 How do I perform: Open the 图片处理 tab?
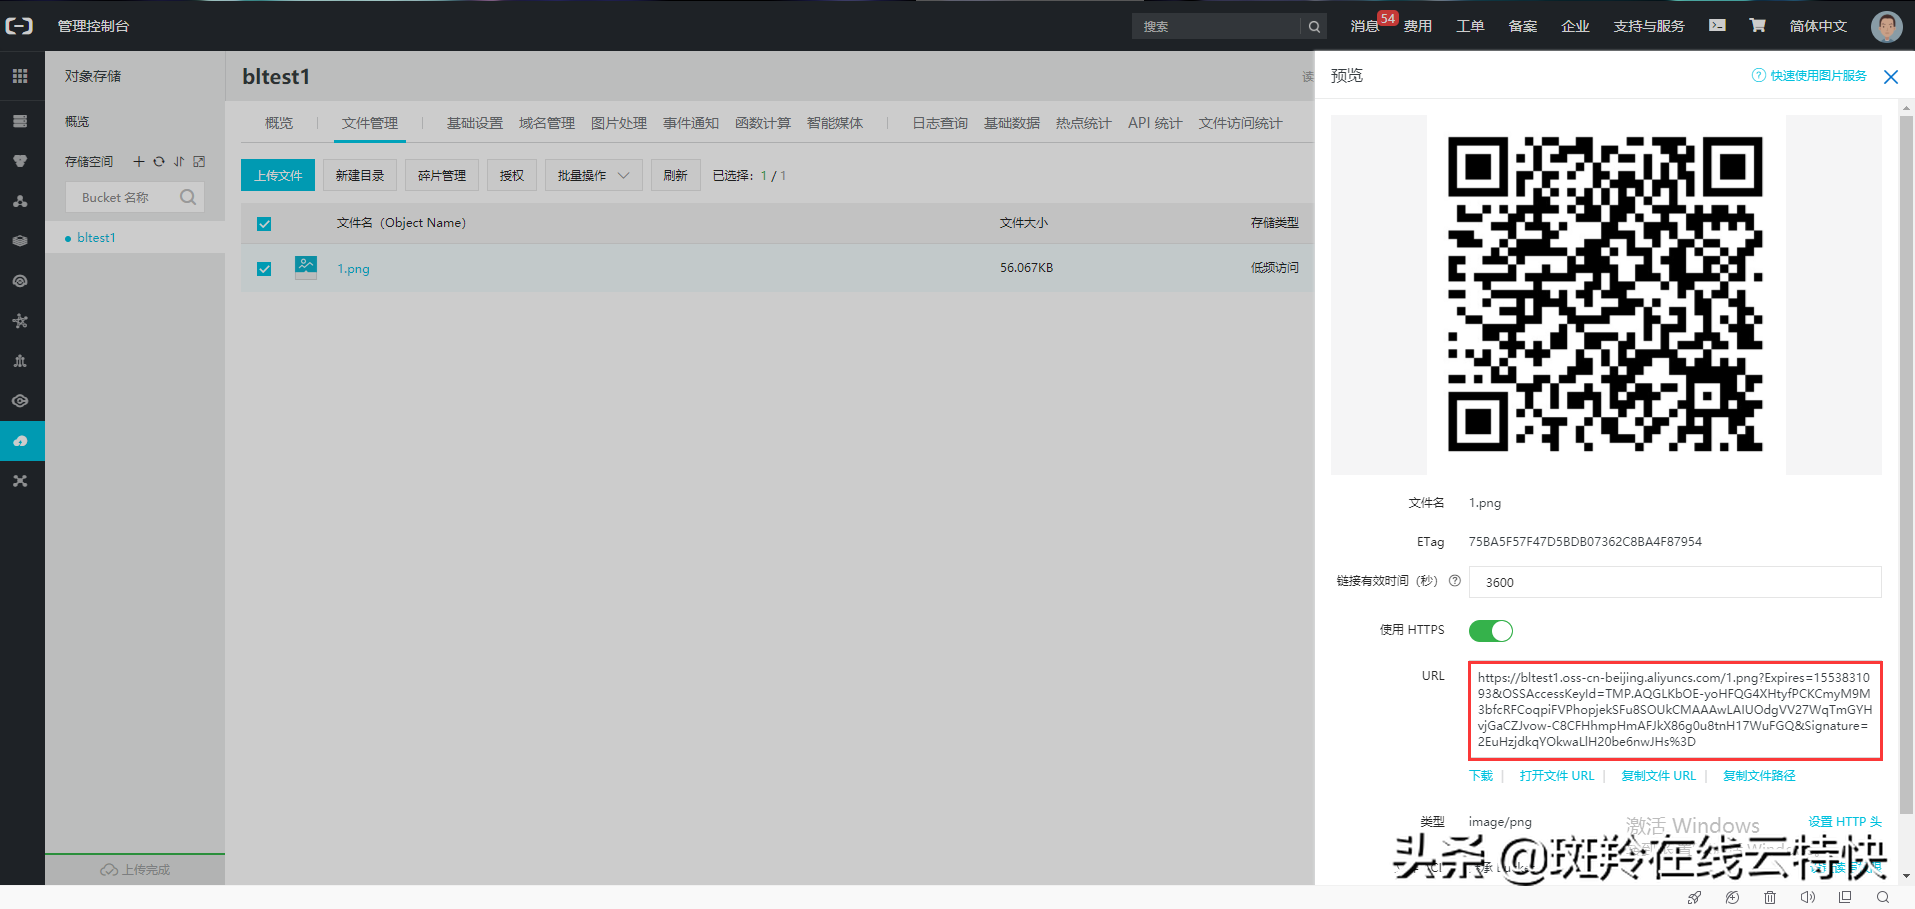coord(619,123)
